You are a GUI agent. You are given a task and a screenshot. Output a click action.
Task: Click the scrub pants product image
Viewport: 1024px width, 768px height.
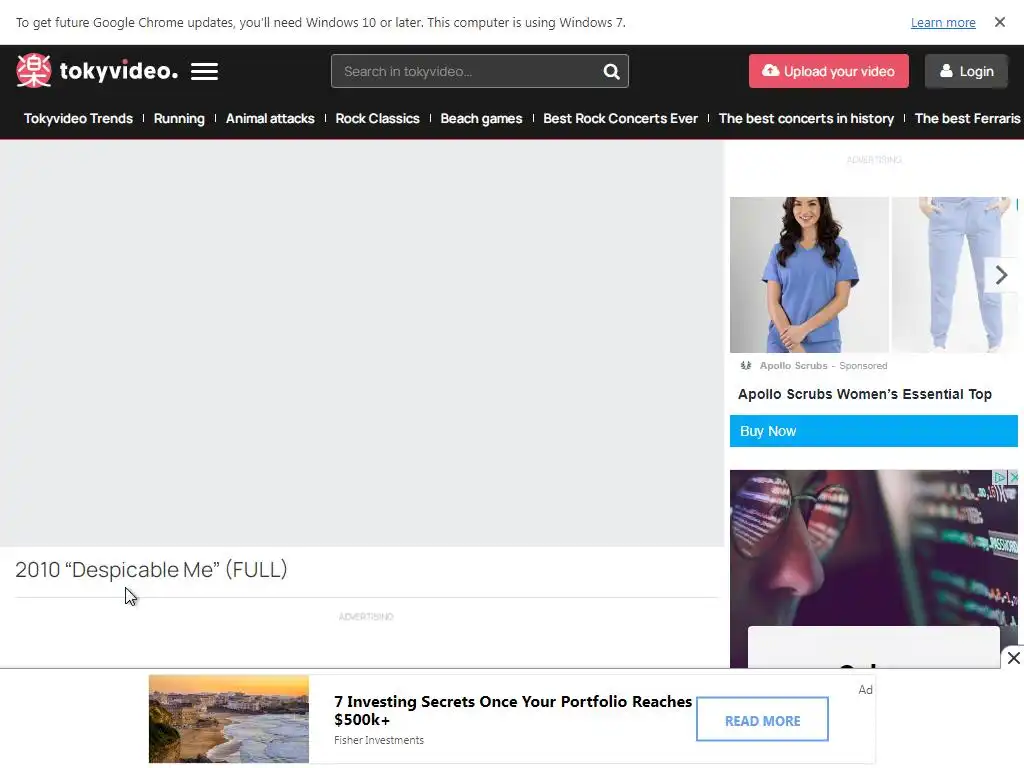954,274
